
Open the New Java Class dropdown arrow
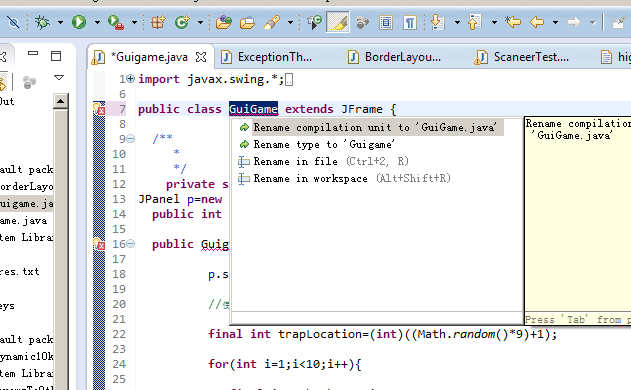point(200,23)
